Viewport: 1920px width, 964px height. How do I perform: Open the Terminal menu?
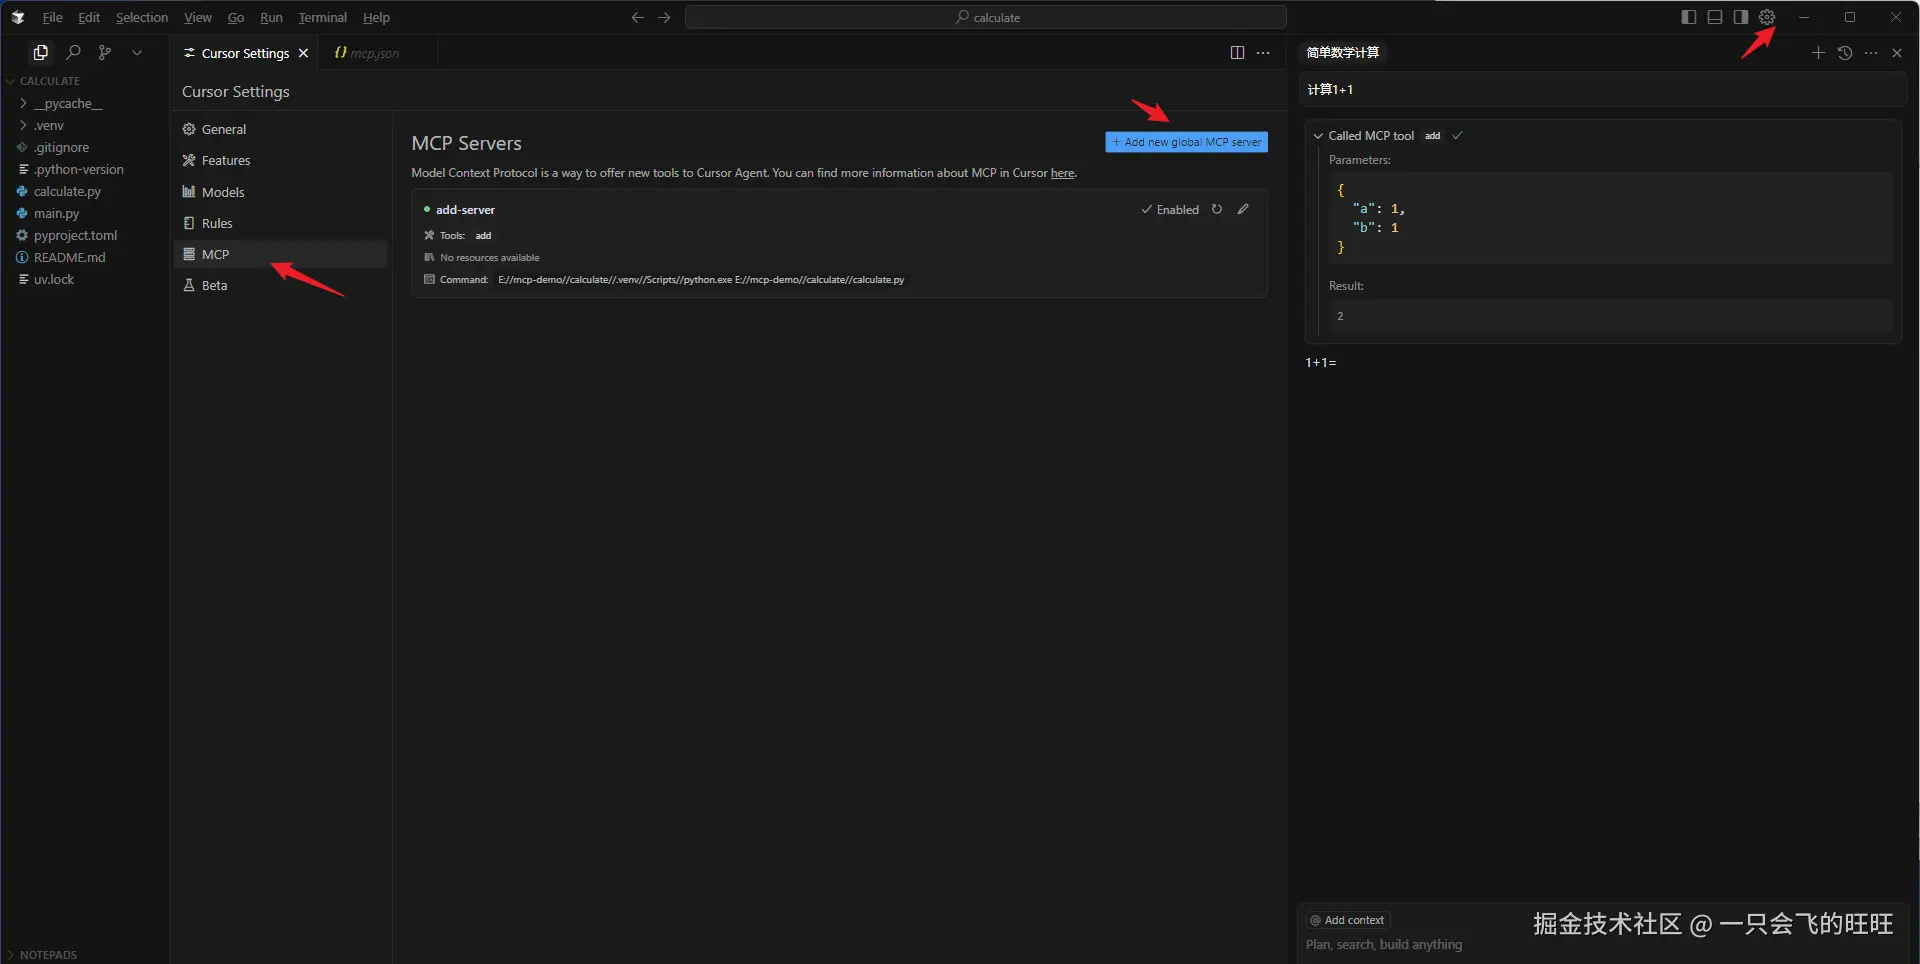(x=322, y=17)
